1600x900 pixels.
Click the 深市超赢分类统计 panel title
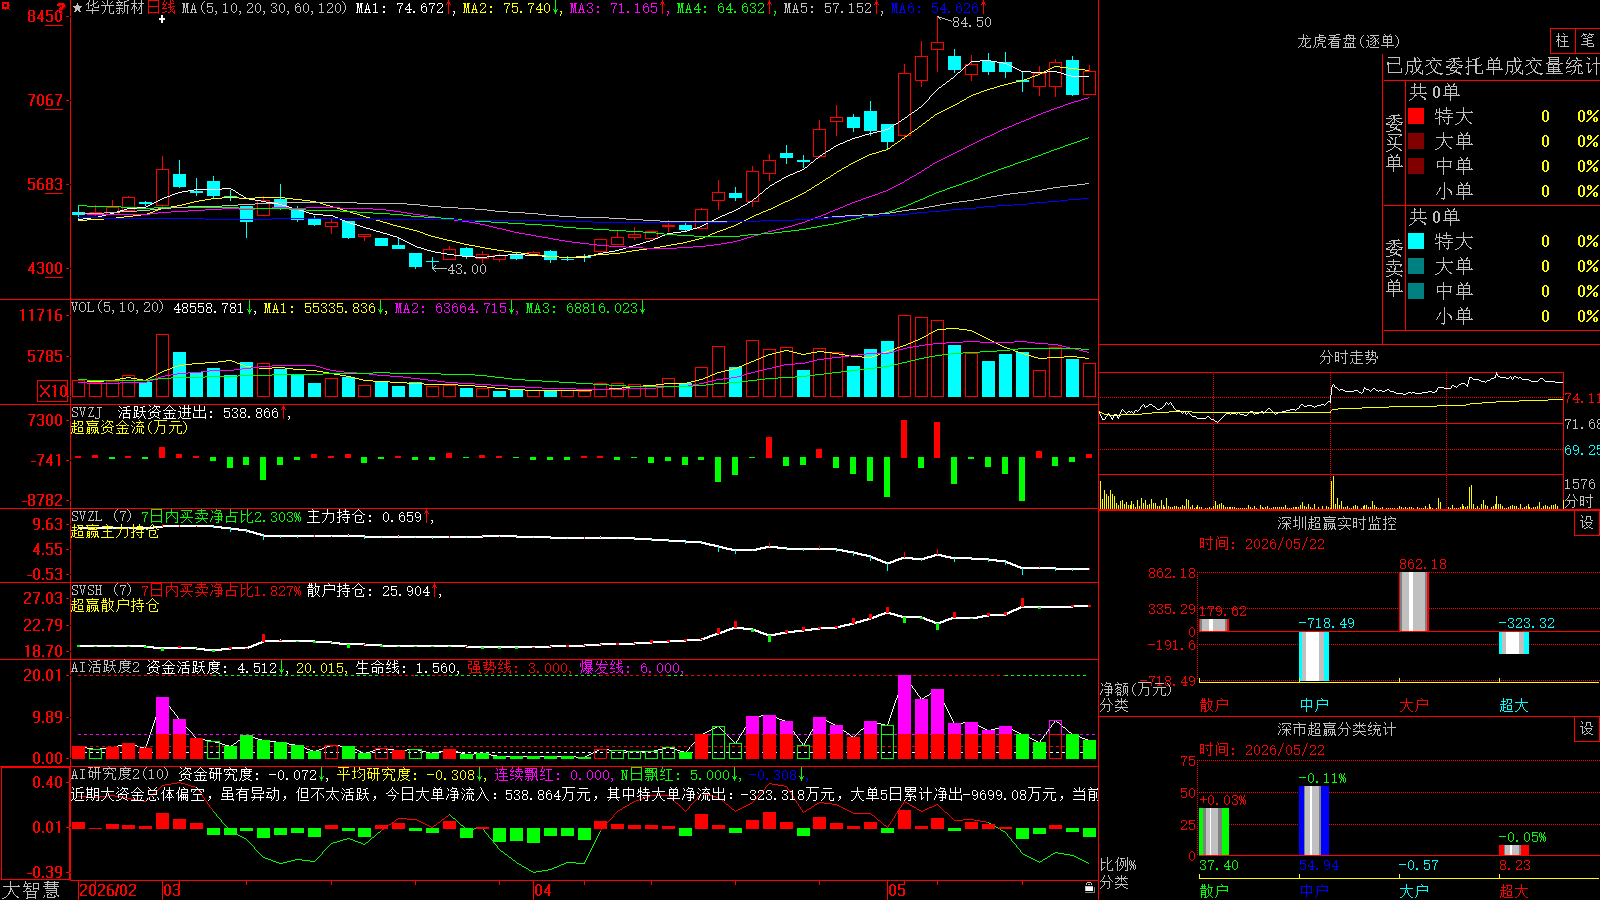1337,729
